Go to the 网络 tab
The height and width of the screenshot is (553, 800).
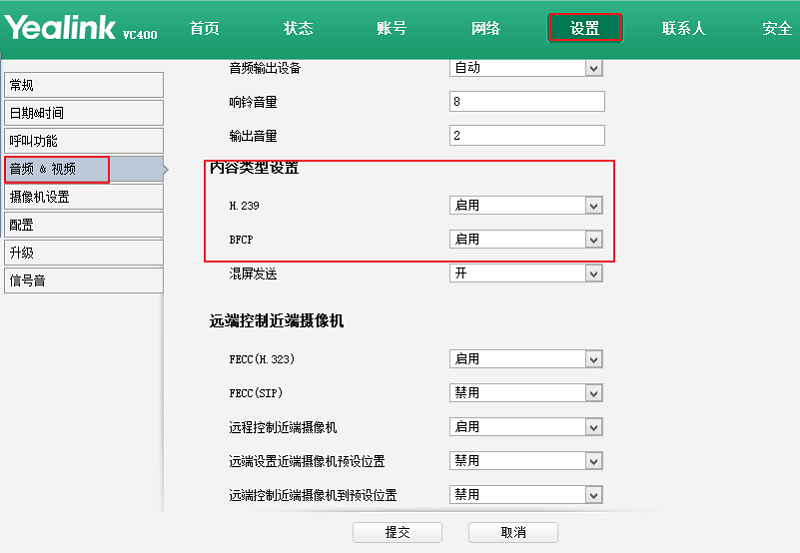[486, 28]
